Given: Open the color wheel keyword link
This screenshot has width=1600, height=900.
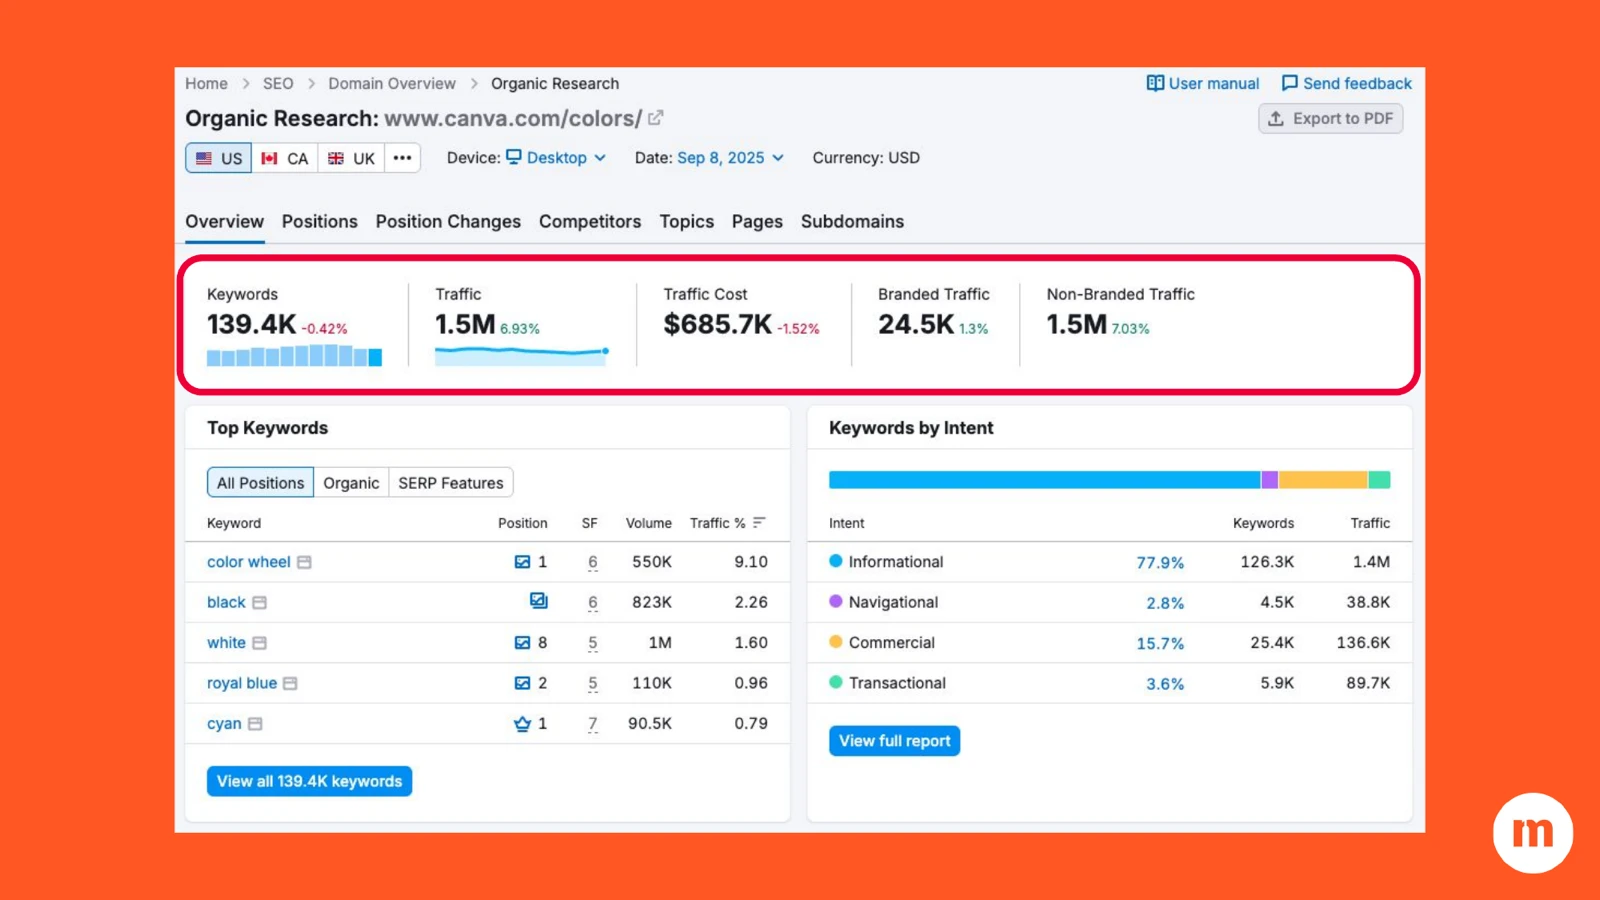Looking at the screenshot, I should (x=249, y=562).
